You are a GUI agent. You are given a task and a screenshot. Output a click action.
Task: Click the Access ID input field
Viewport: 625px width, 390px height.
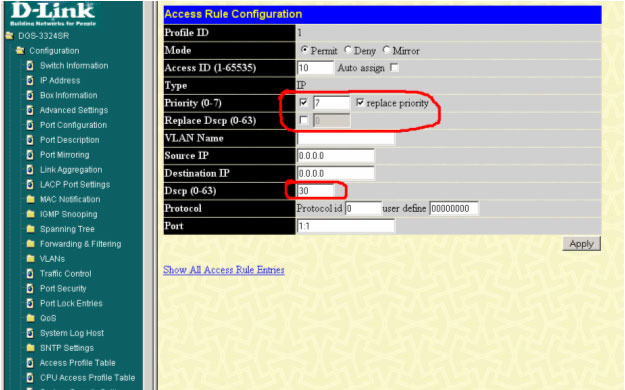pyautogui.click(x=315, y=68)
